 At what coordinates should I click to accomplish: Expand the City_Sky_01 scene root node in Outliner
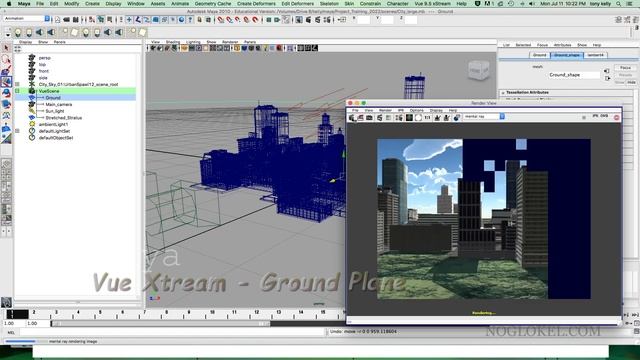pos(17,84)
